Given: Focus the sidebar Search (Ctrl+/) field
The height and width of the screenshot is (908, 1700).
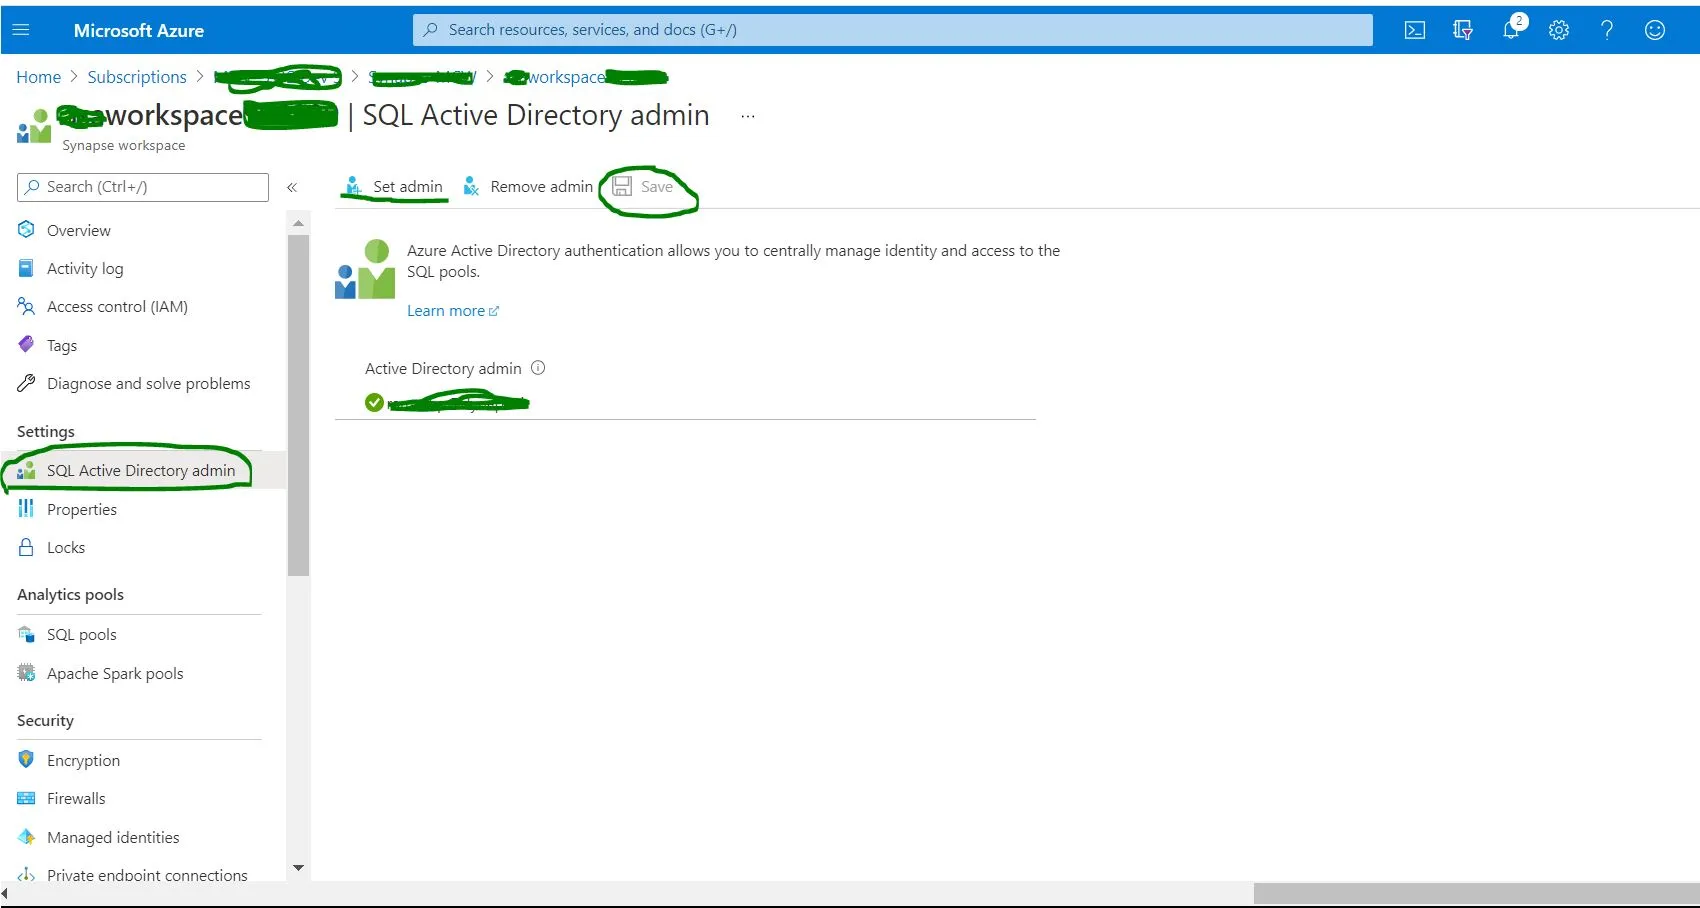Looking at the screenshot, I should (x=143, y=187).
